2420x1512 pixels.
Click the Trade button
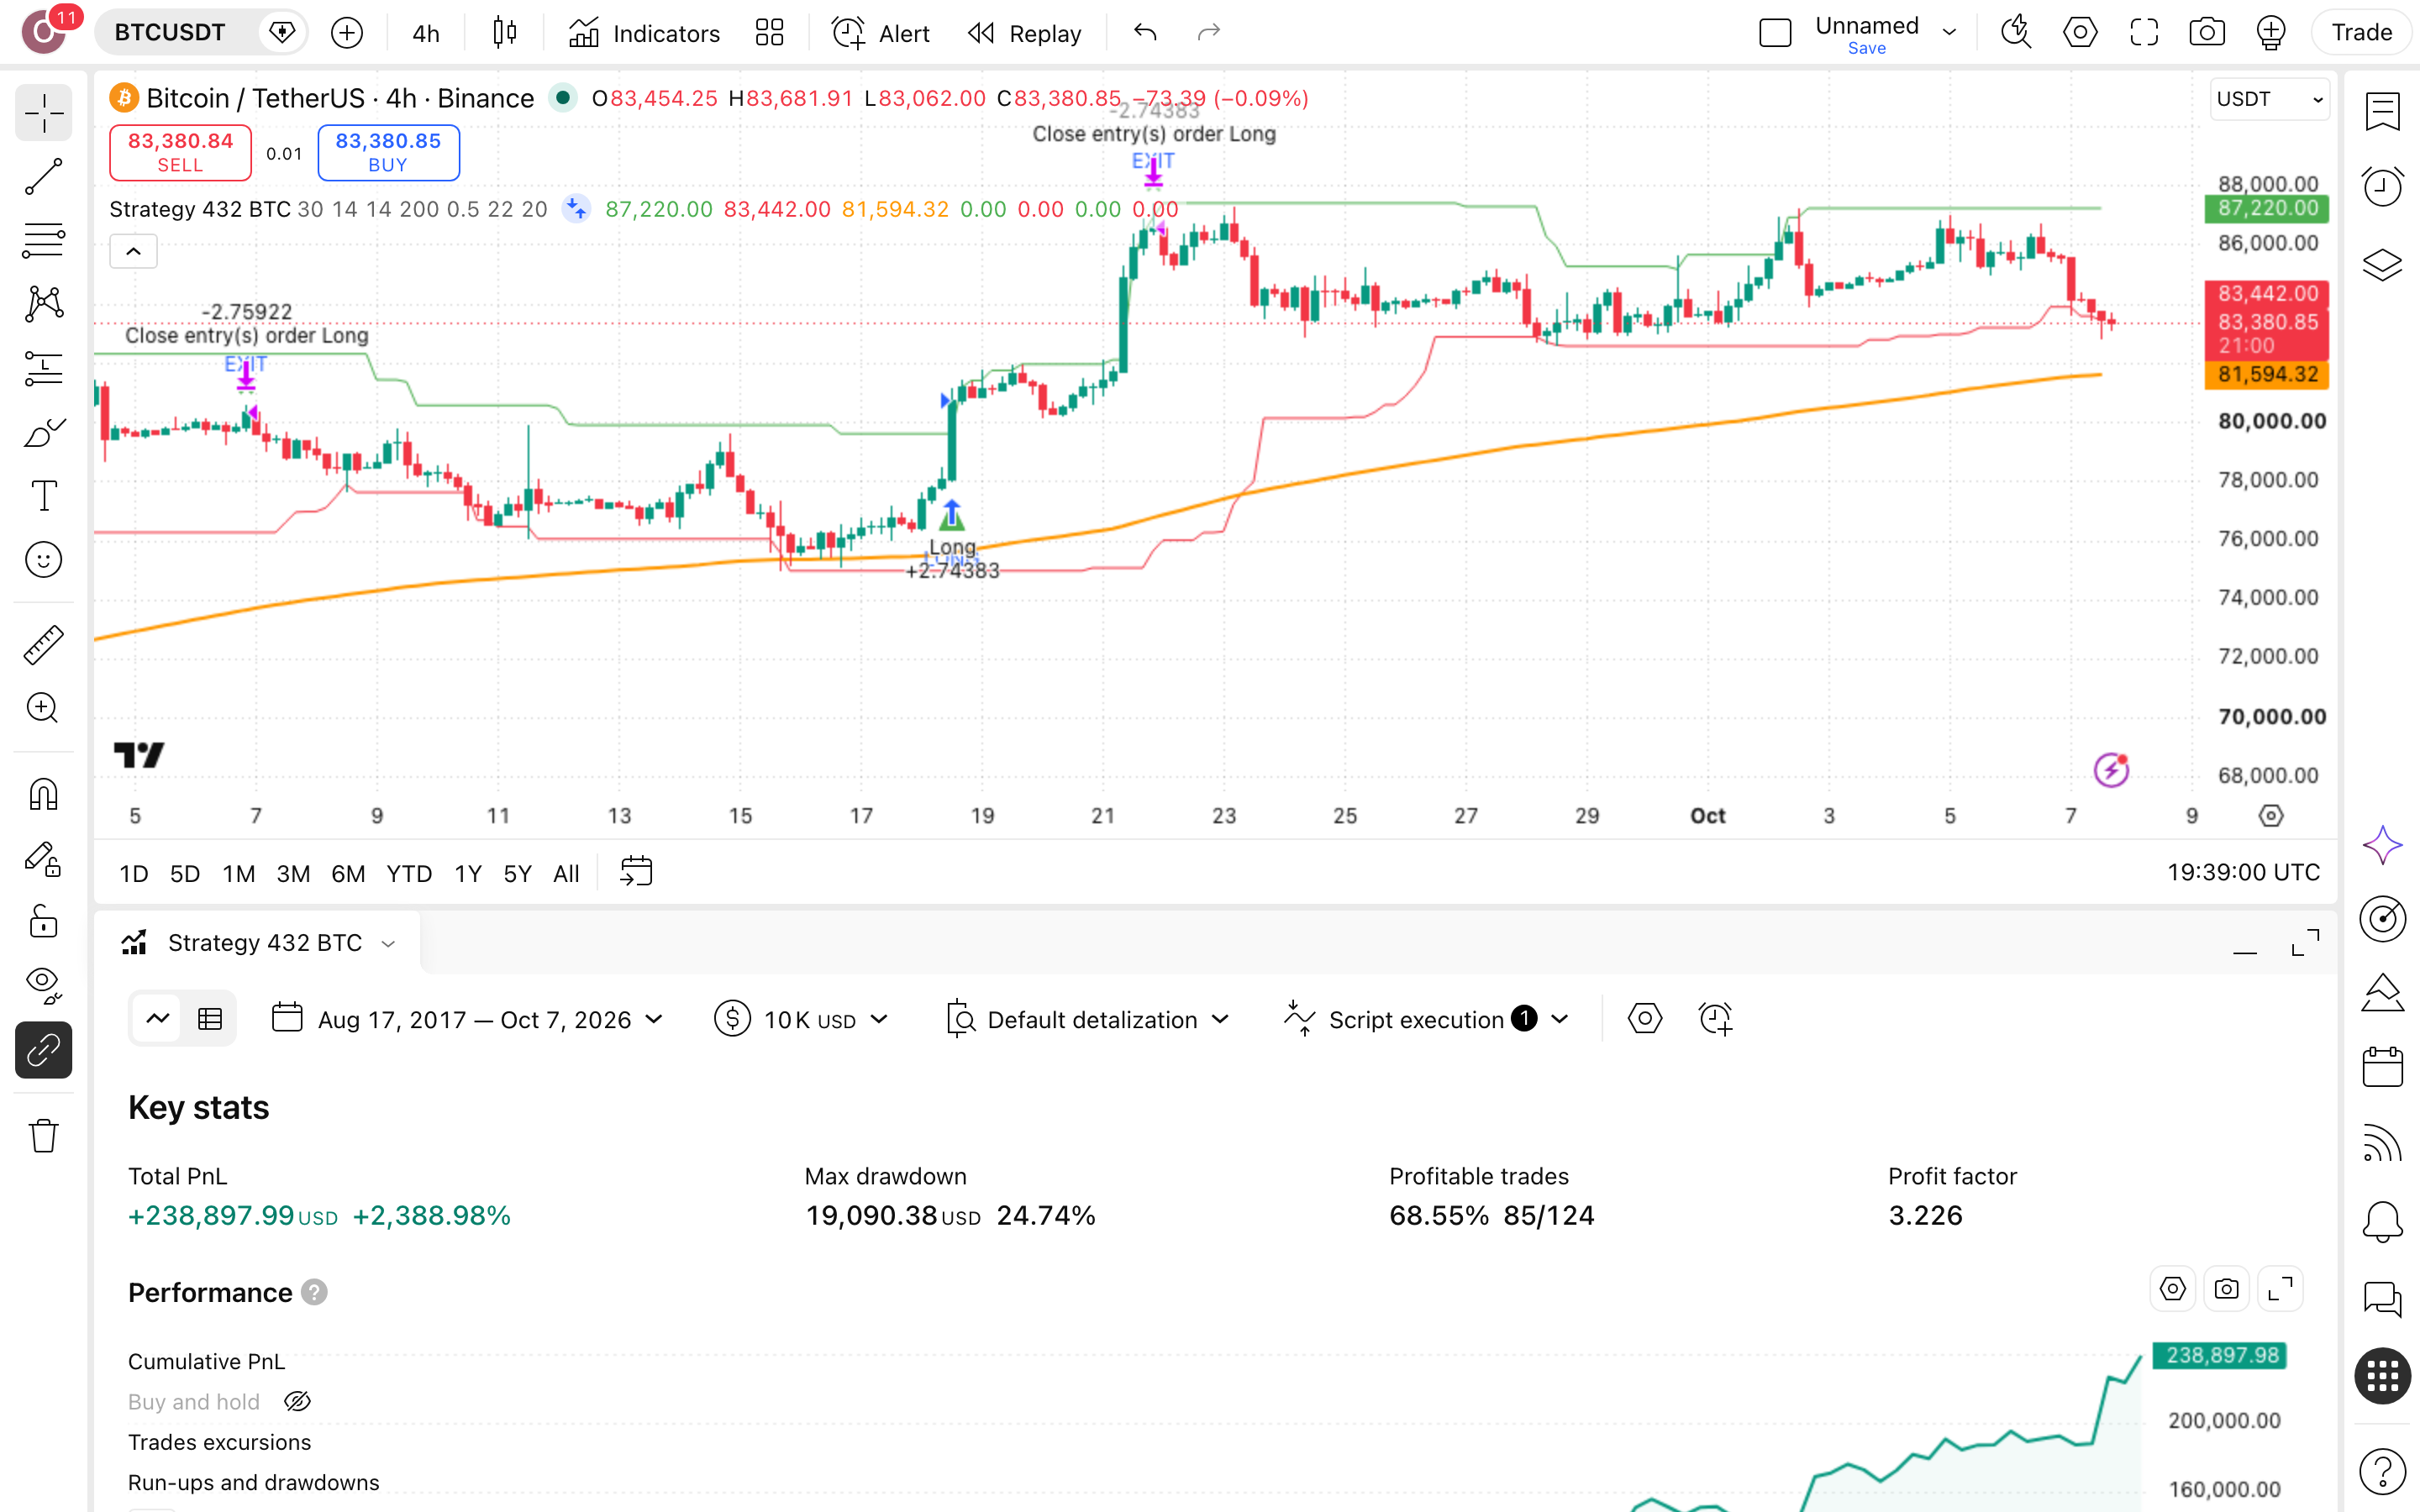click(2361, 33)
